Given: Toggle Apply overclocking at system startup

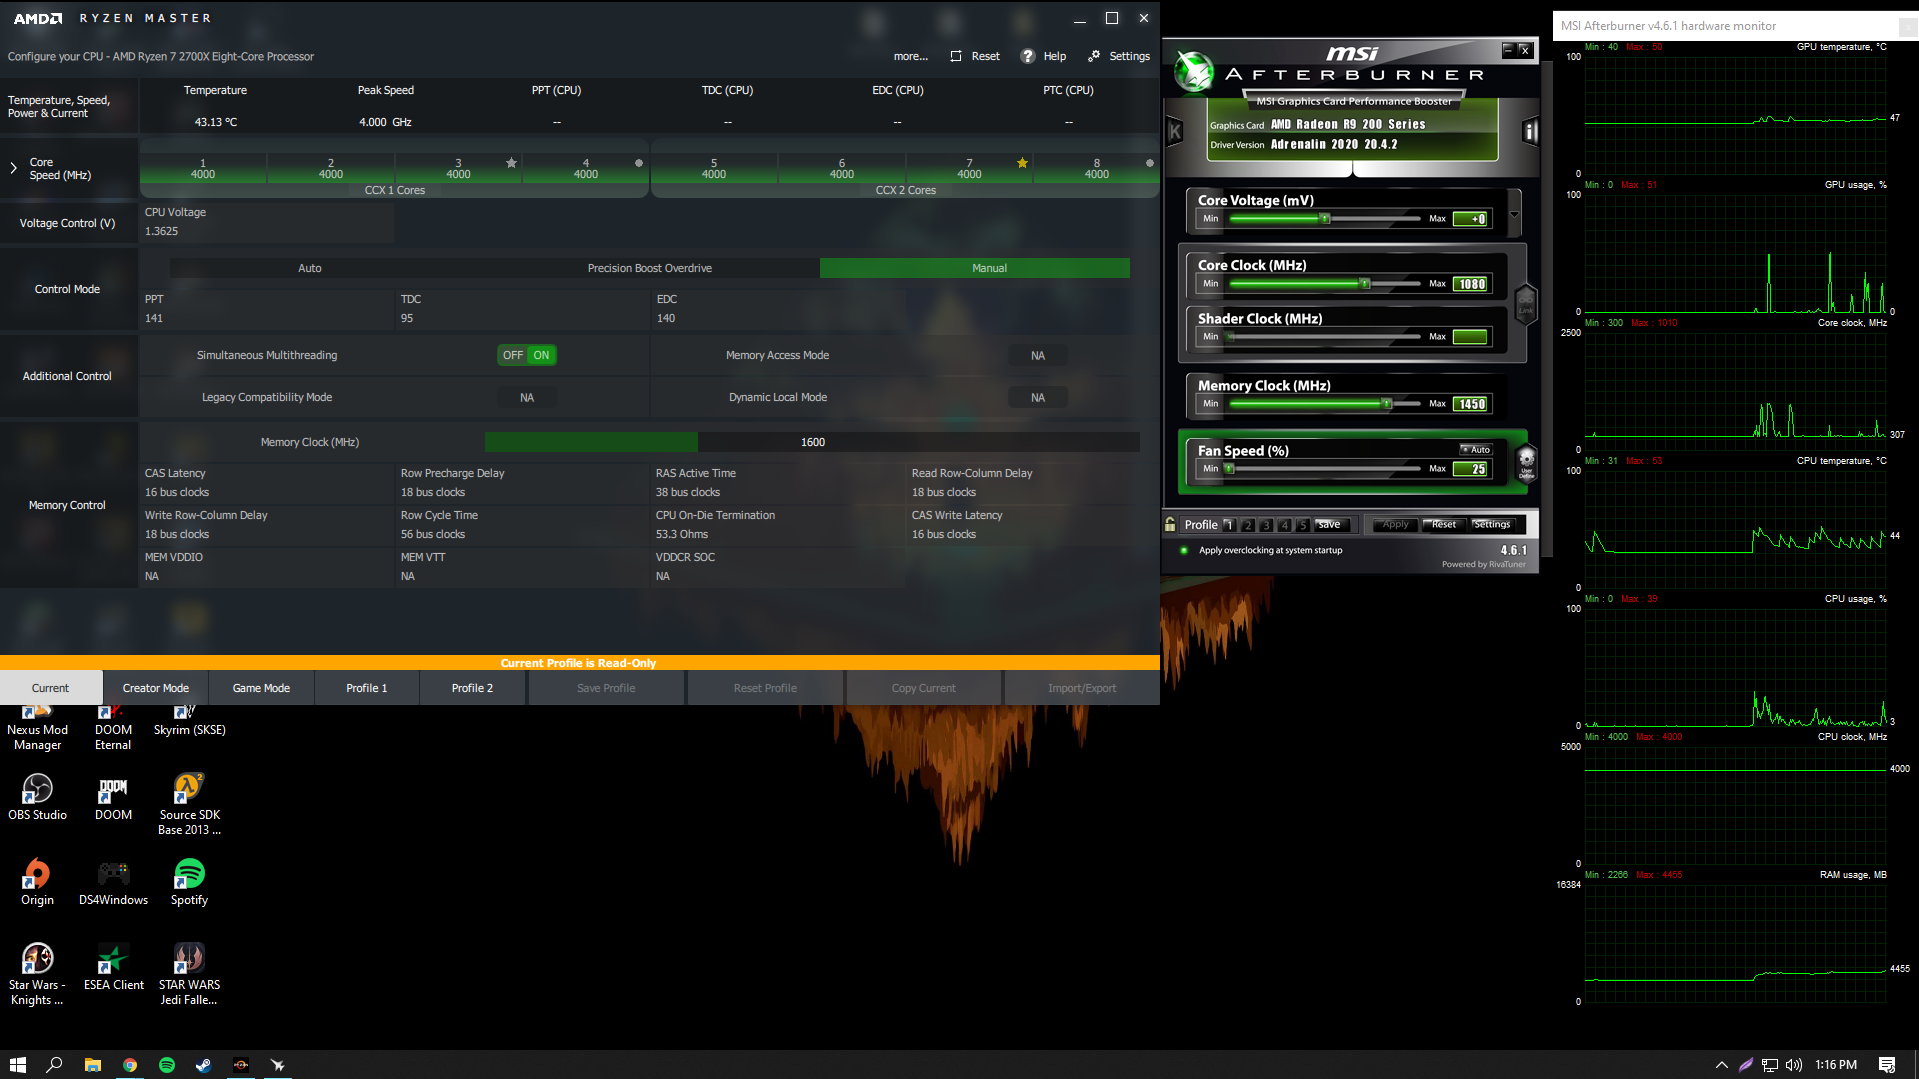Looking at the screenshot, I should coord(1184,550).
